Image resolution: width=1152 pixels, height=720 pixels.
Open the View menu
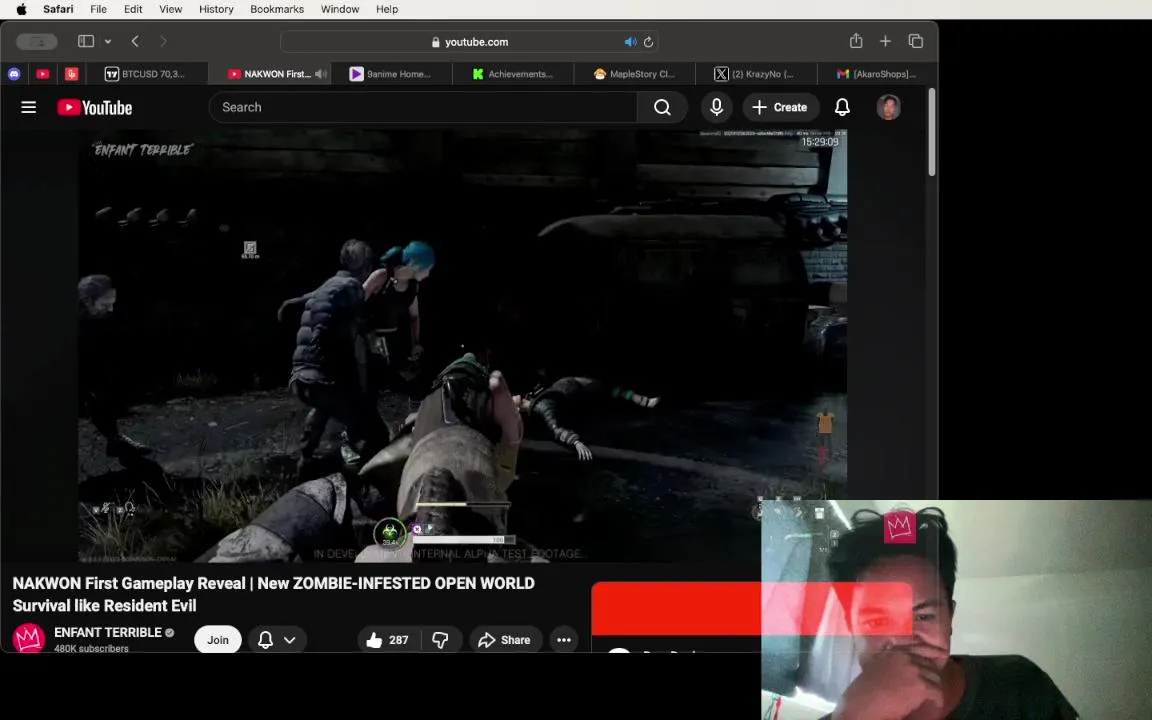coord(170,10)
